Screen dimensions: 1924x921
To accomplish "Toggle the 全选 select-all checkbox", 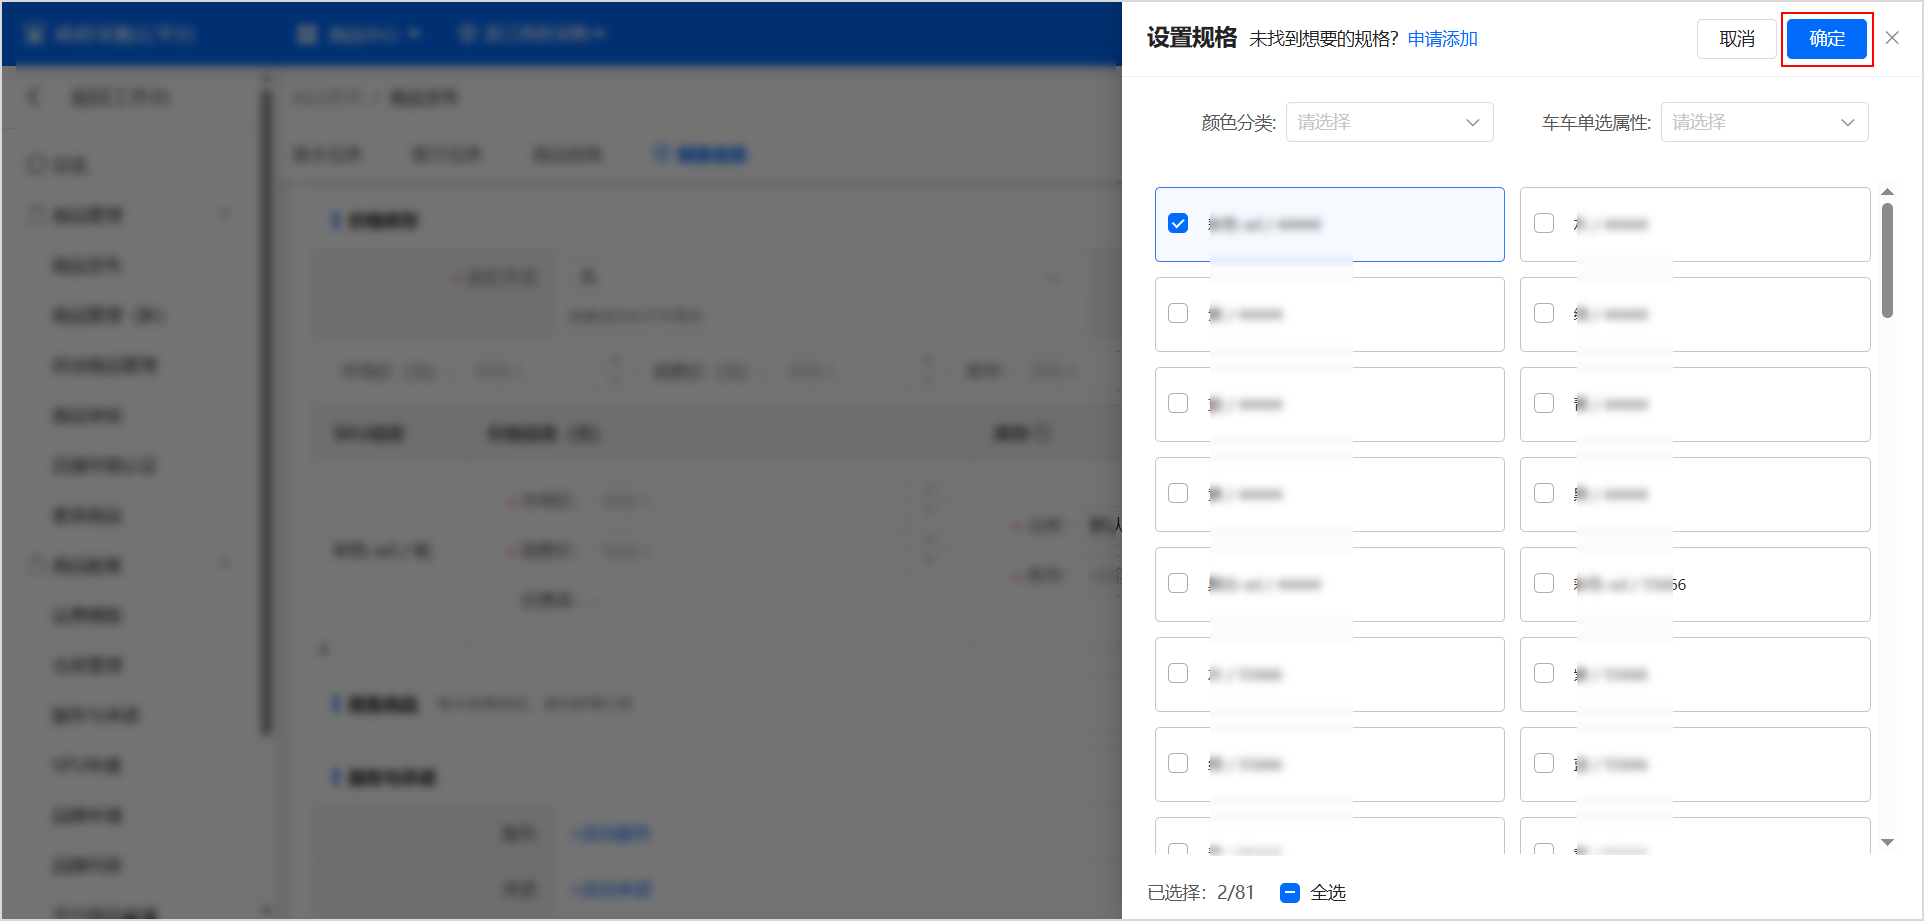I will (1290, 892).
